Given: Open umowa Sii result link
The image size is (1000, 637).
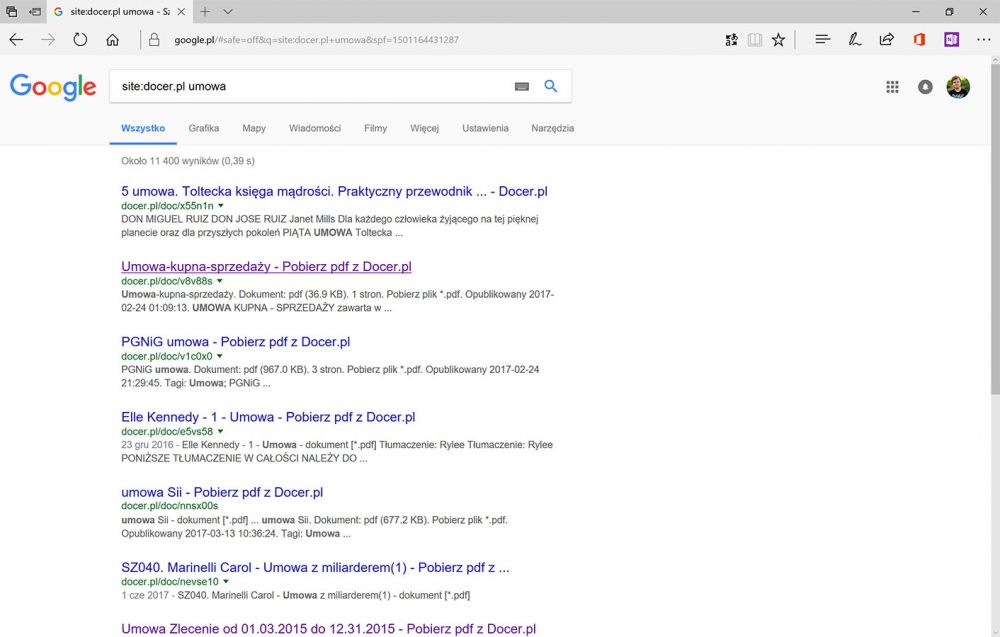Looking at the screenshot, I should [x=222, y=492].
